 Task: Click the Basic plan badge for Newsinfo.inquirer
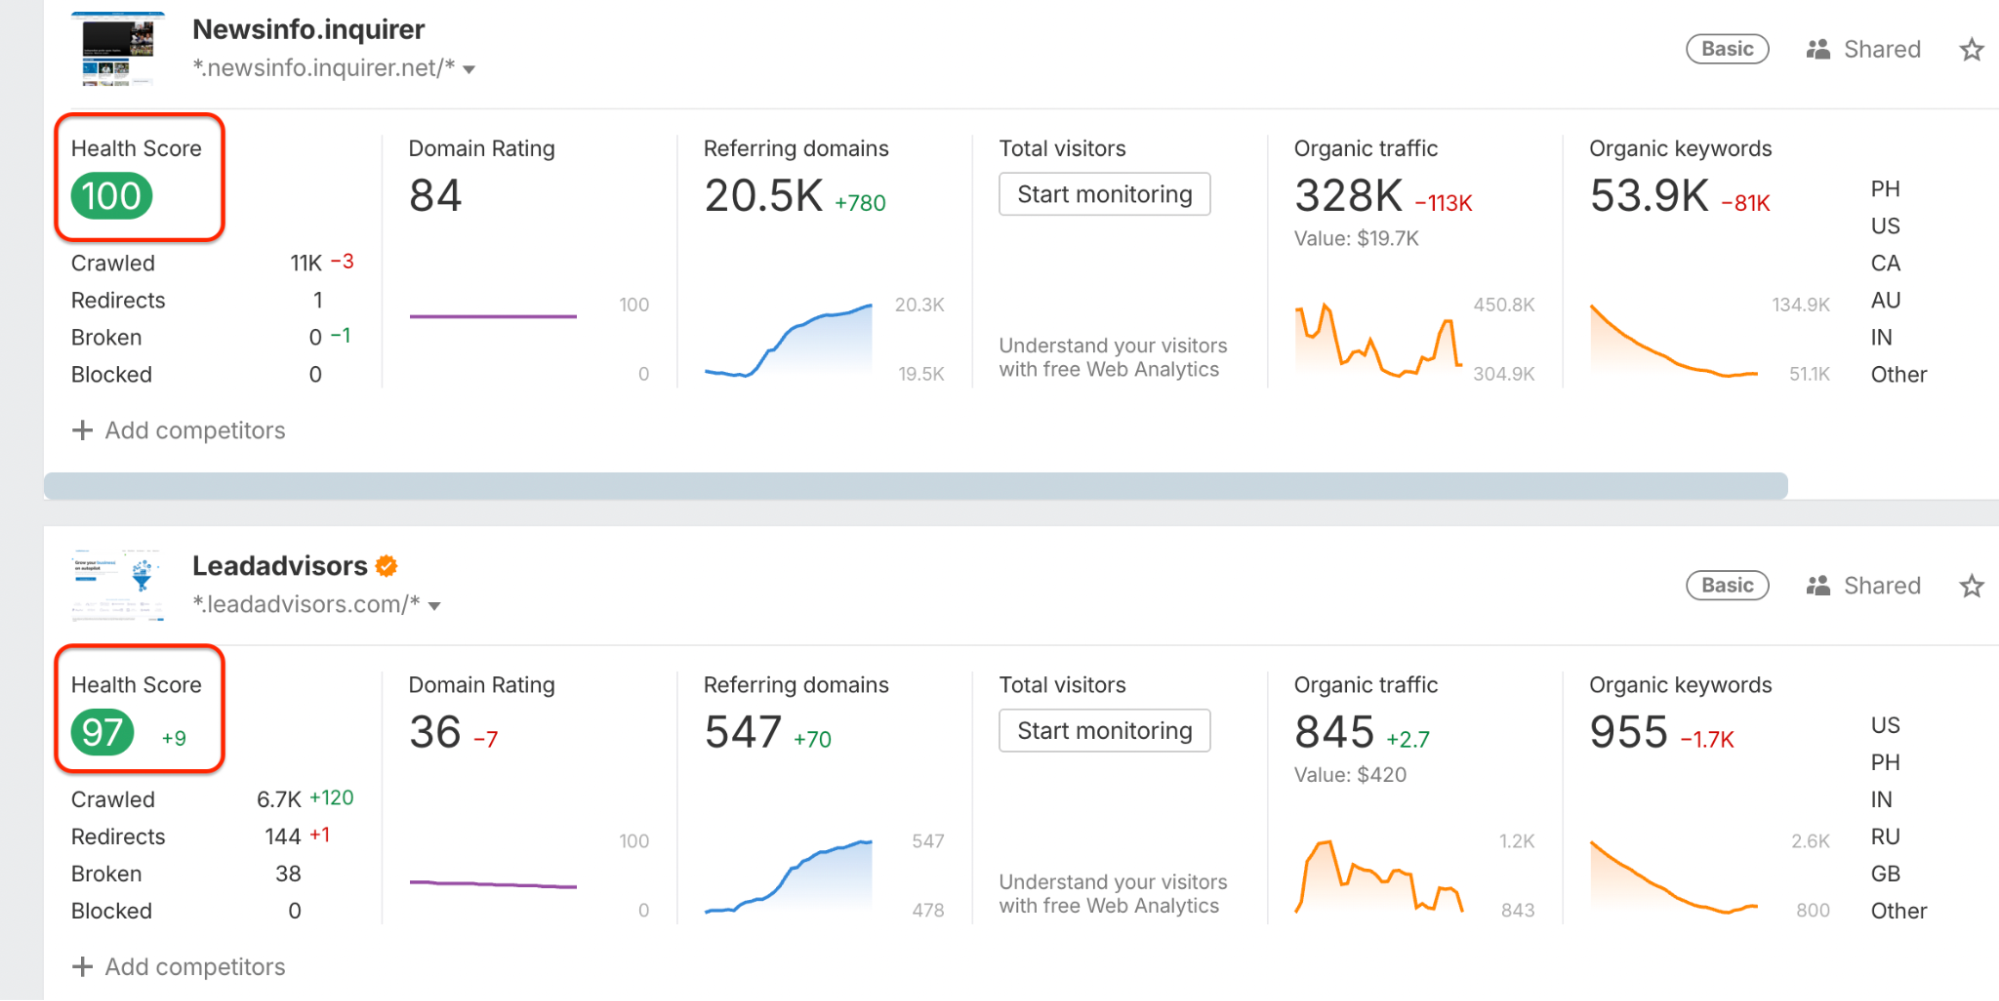(x=1727, y=49)
